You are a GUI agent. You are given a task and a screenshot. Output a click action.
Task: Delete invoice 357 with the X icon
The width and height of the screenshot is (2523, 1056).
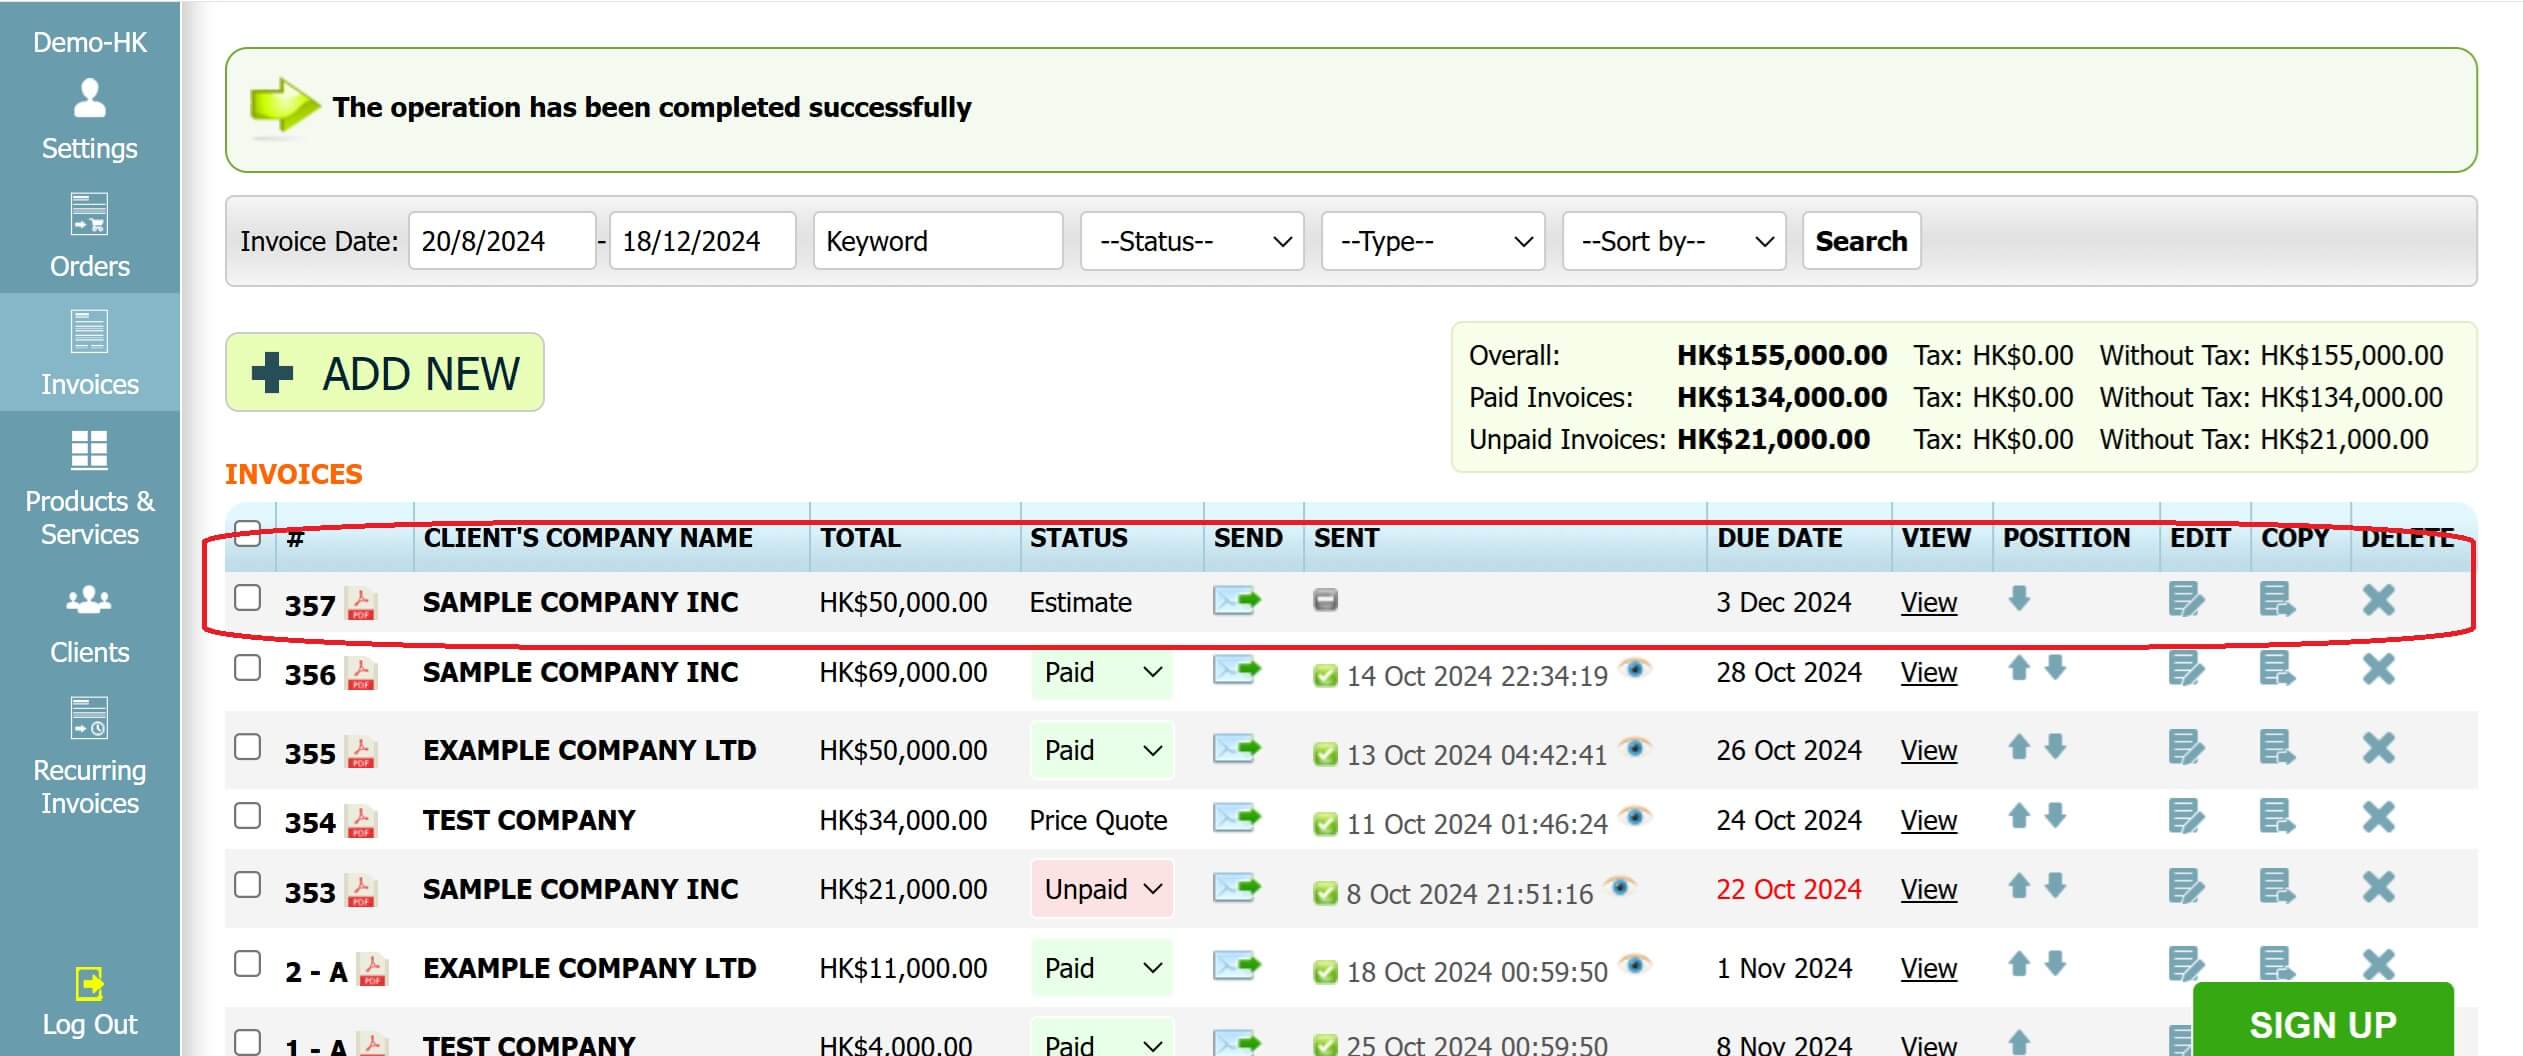click(x=2379, y=600)
